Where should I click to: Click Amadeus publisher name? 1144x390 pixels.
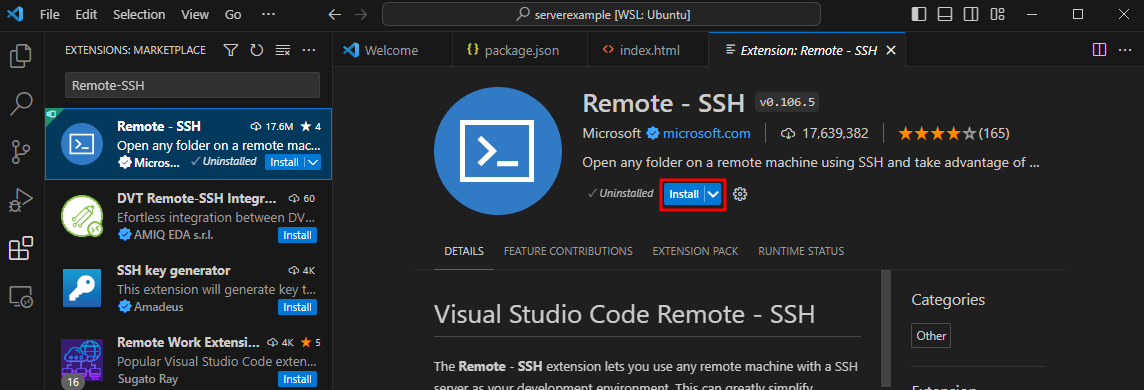[x=158, y=307]
